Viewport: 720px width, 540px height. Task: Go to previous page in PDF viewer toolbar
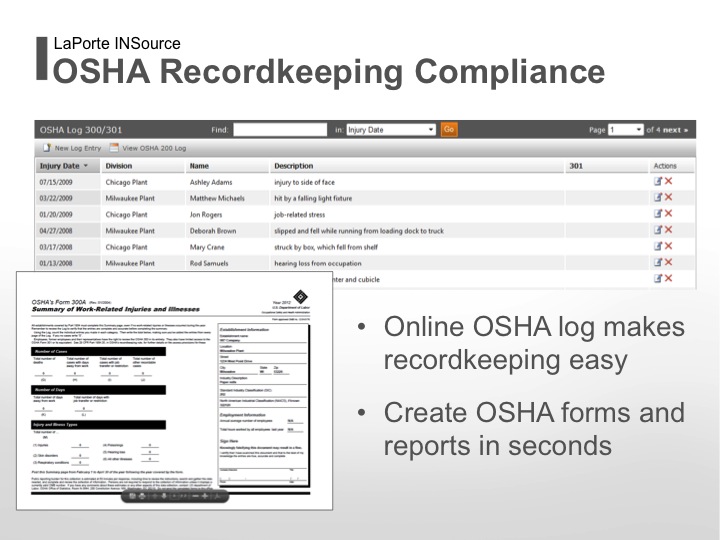pyautogui.click(x=154, y=496)
